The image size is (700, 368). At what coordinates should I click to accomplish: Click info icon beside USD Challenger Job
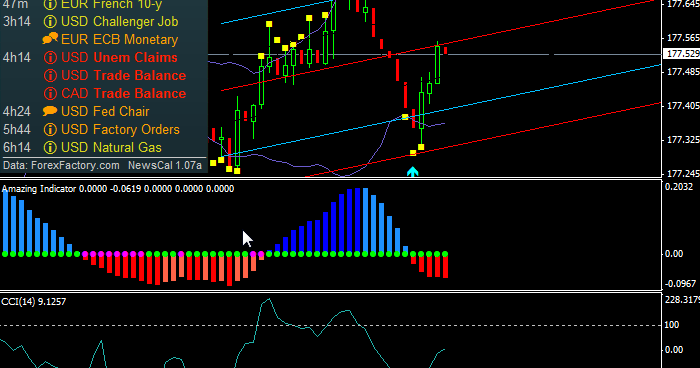point(50,21)
